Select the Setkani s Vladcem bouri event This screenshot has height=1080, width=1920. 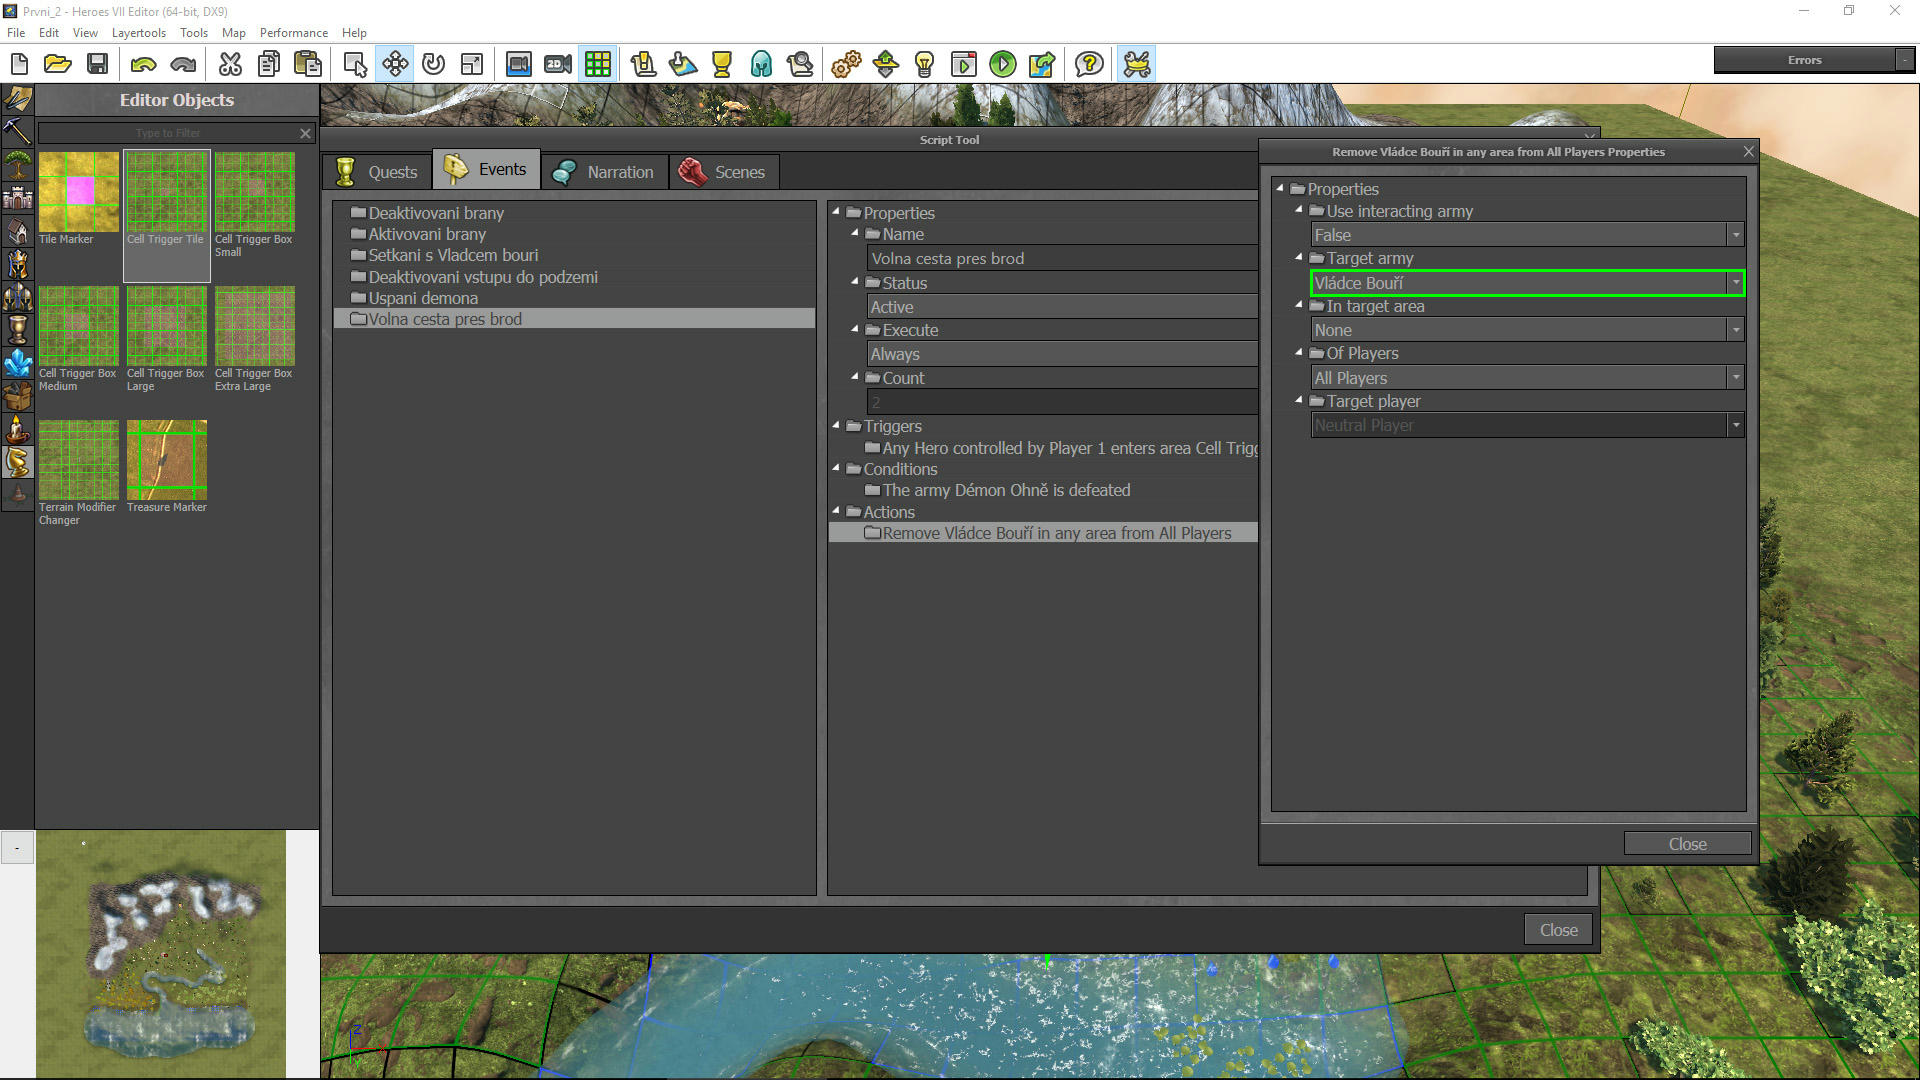click(x=574, y=255)
